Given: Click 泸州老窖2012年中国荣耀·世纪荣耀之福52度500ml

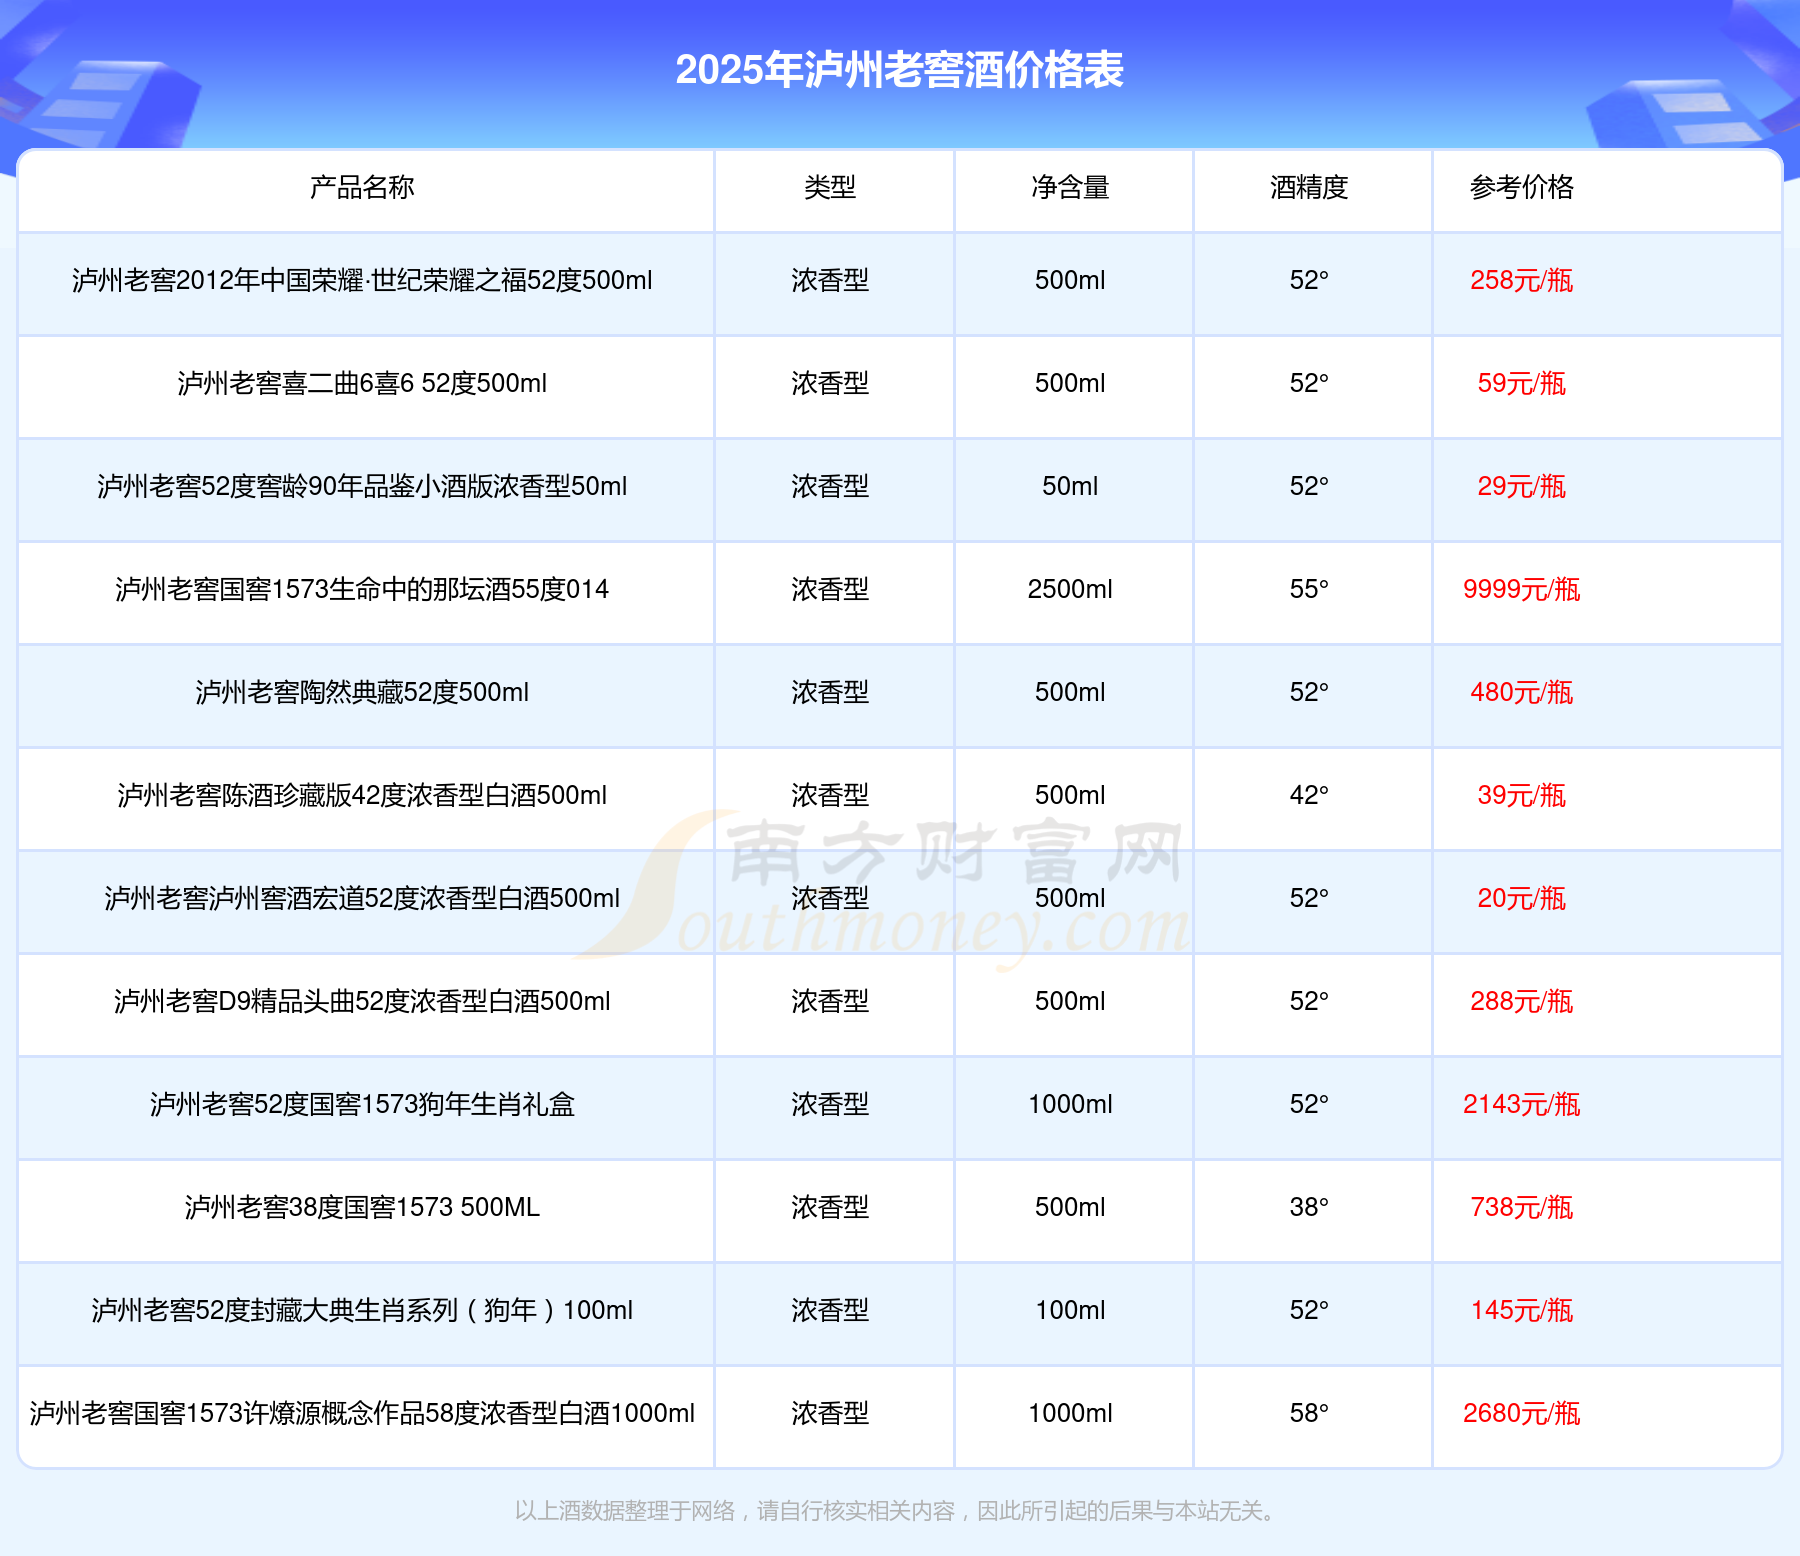Looking at the screenshot, I should tap(362, 280).
